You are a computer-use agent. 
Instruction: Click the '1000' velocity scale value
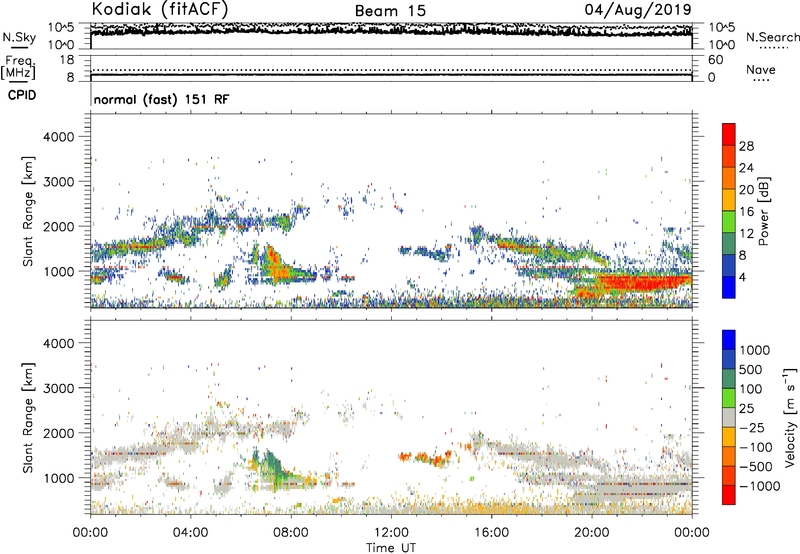click(x=755, y=350)
